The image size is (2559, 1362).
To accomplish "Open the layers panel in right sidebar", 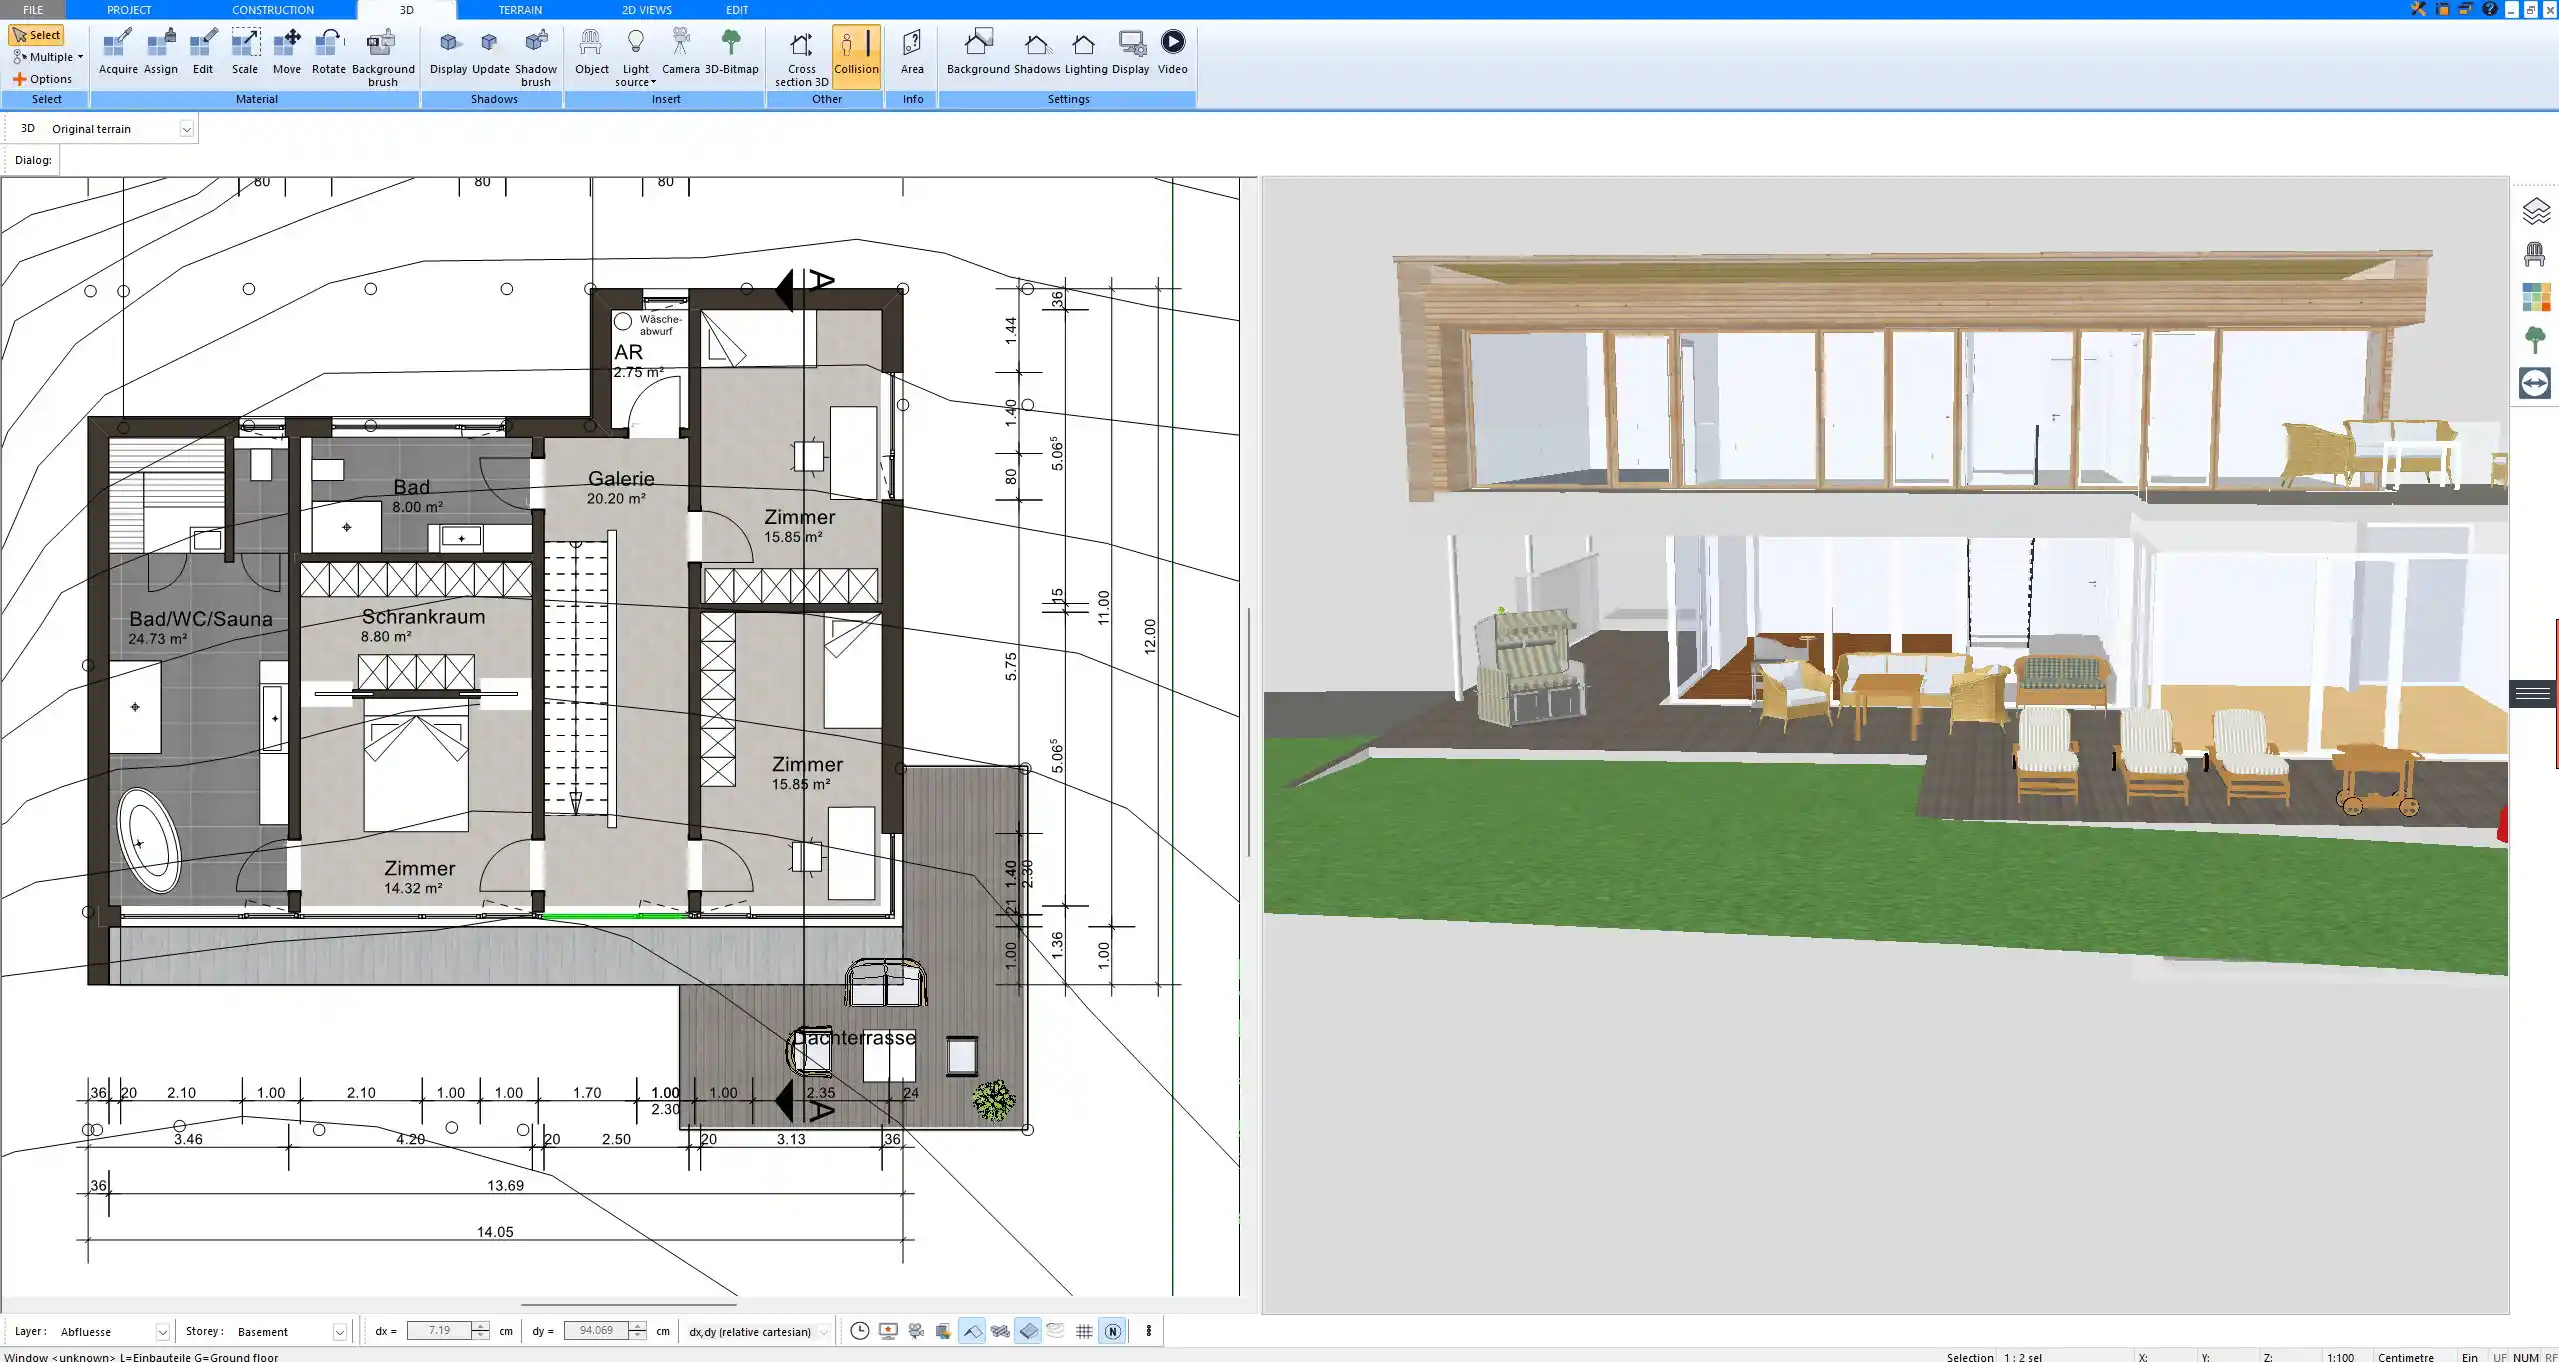I will coord(2535,211).
